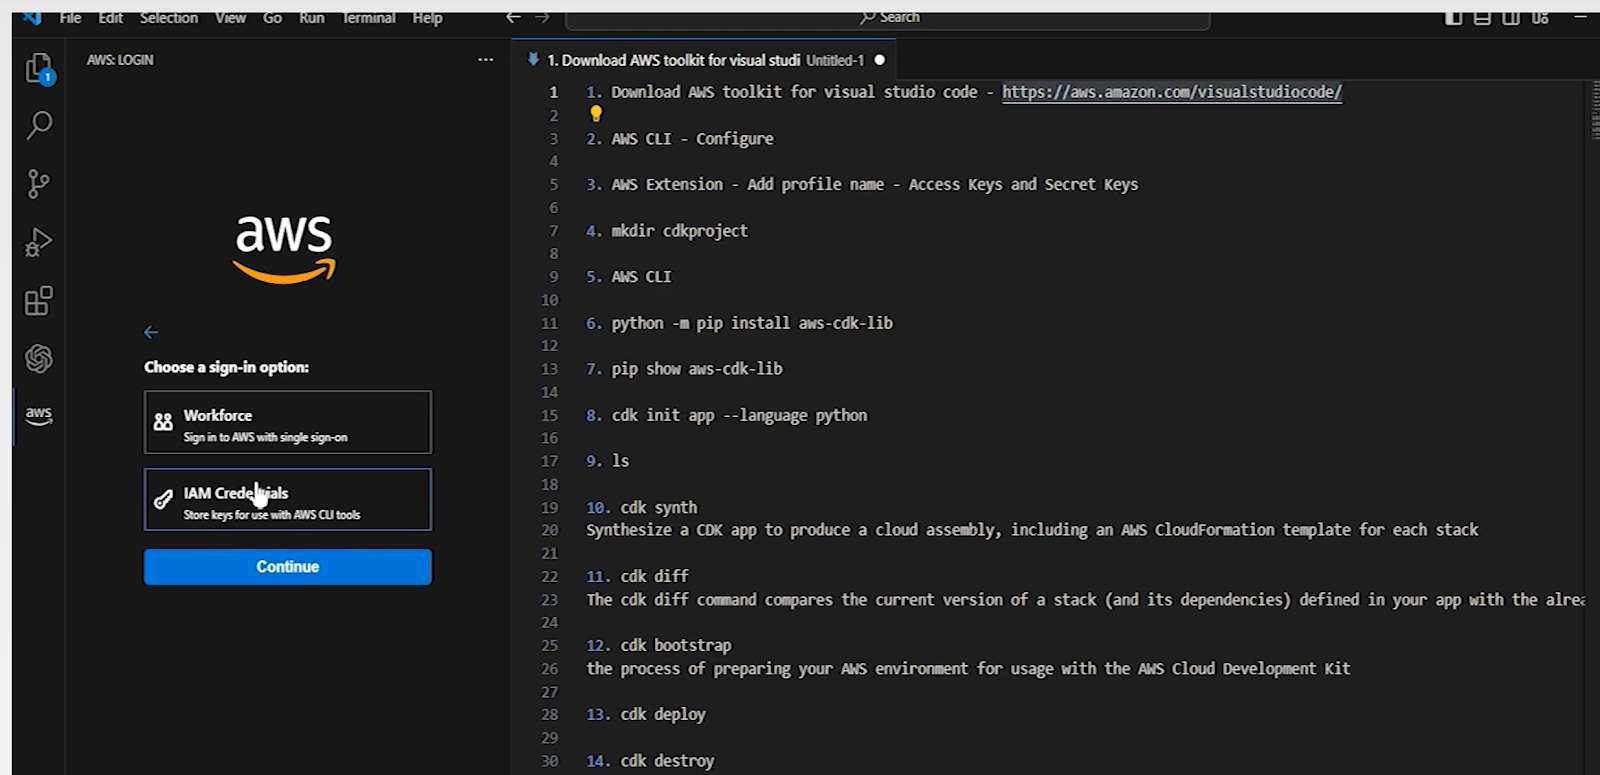Viewport: 1600px width, 775px height.
Task: Click line number 15 in the gutter
Action: [x=549, y=415]
